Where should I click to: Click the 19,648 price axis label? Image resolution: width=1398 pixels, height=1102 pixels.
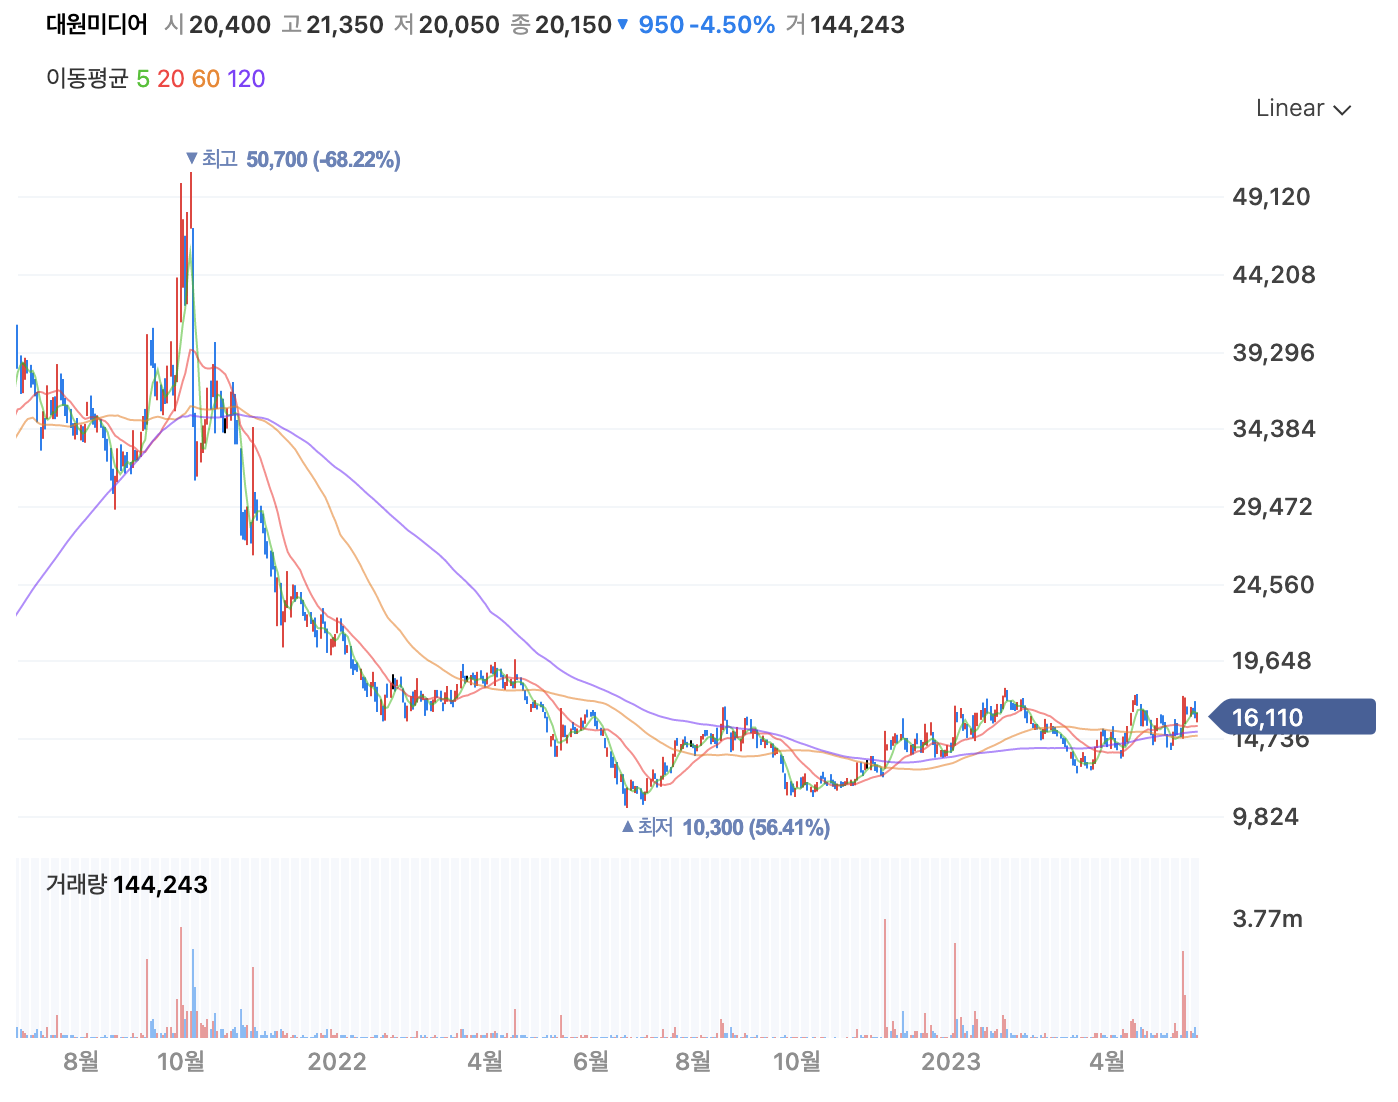pos(1271,661)
